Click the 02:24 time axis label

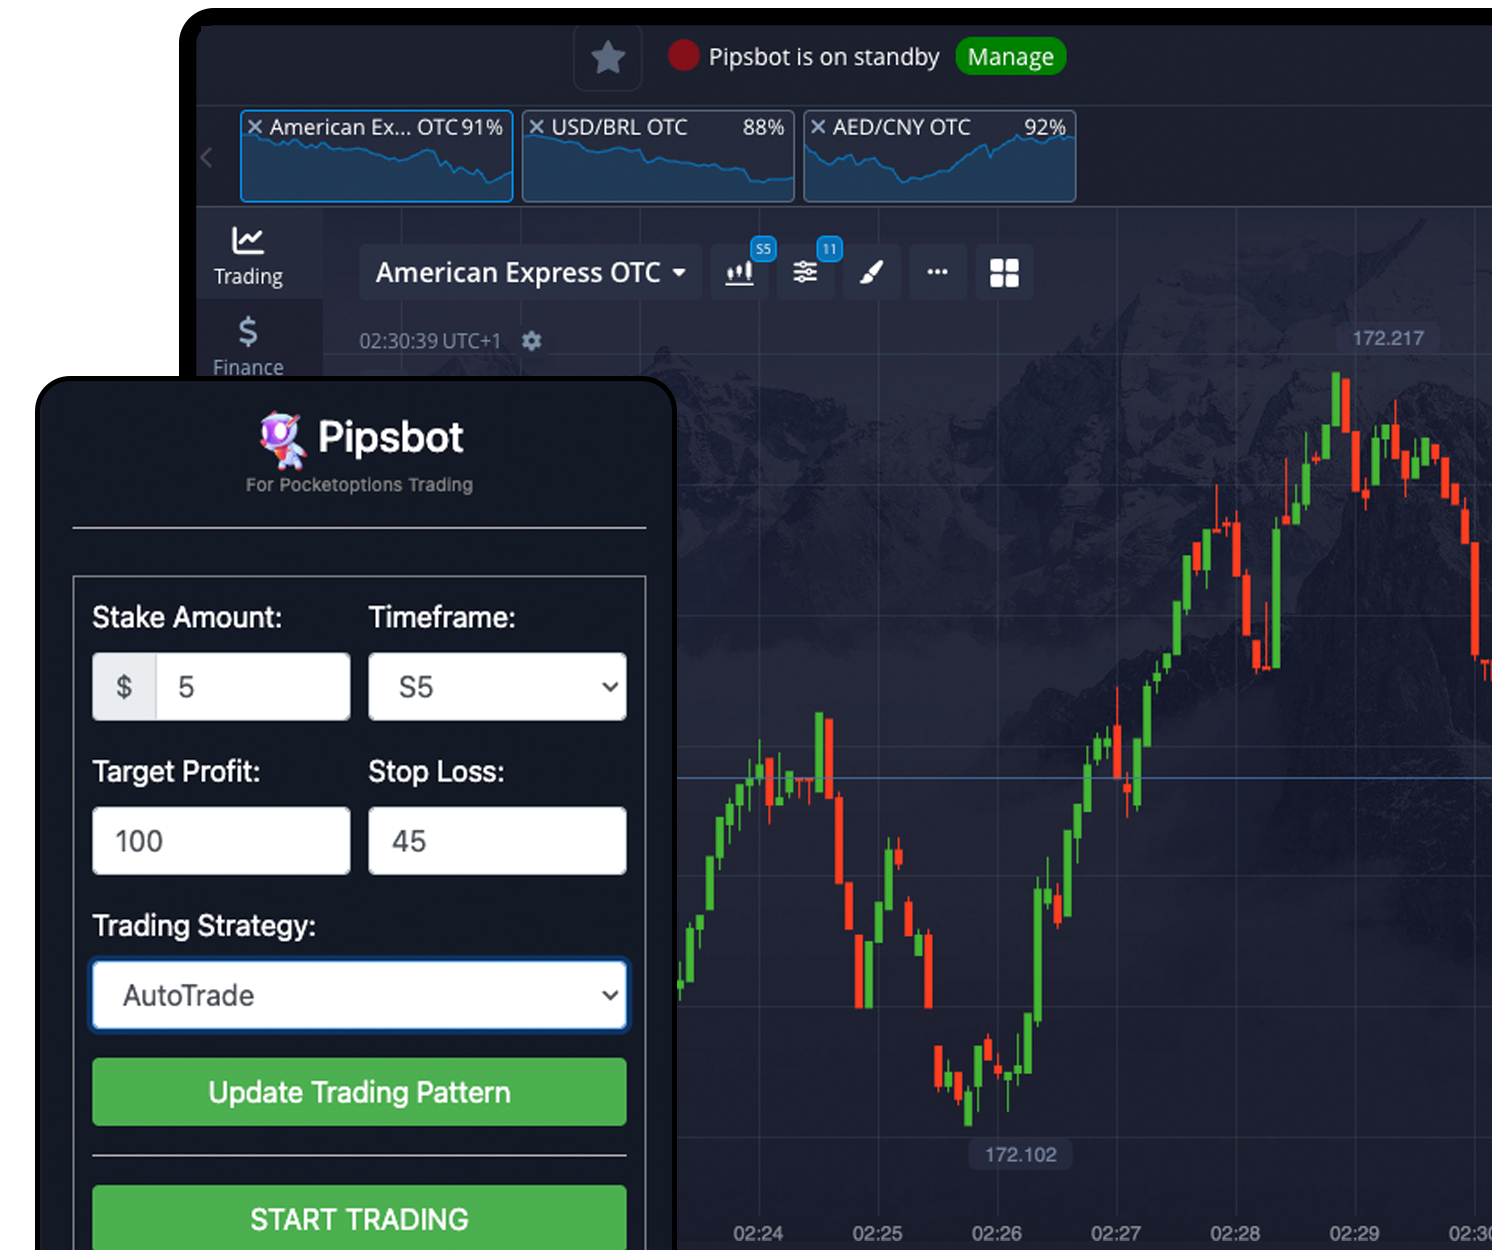click(x=758, y=1233)
